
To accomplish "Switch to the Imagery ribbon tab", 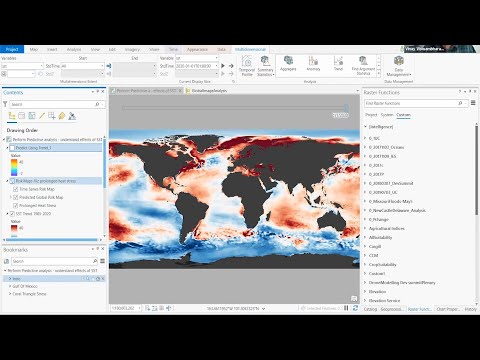I will tap(132, 49).
